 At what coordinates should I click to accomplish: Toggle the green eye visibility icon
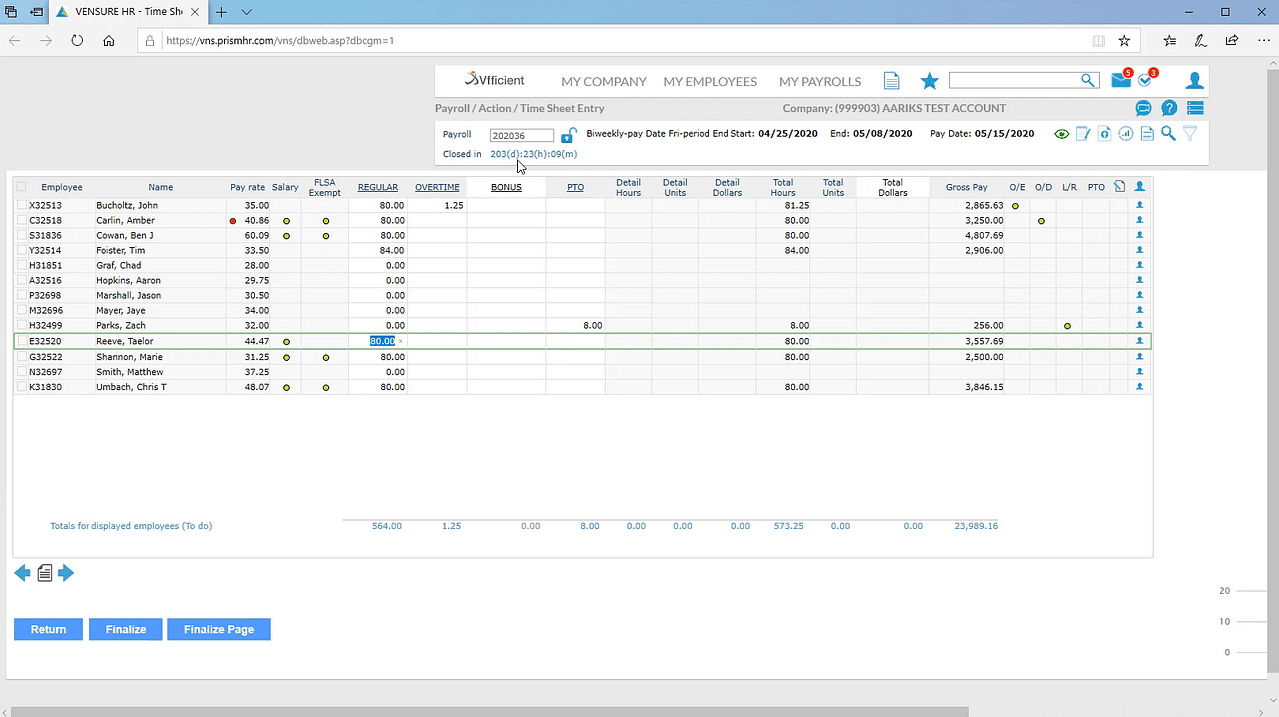[1062, 134]
